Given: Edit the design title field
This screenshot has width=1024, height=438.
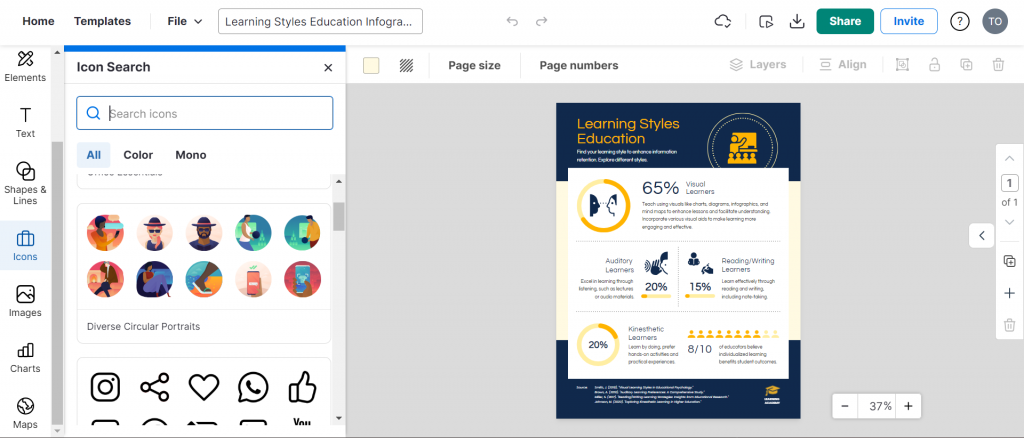Looking at the screenshot, I should pos(320,21).
